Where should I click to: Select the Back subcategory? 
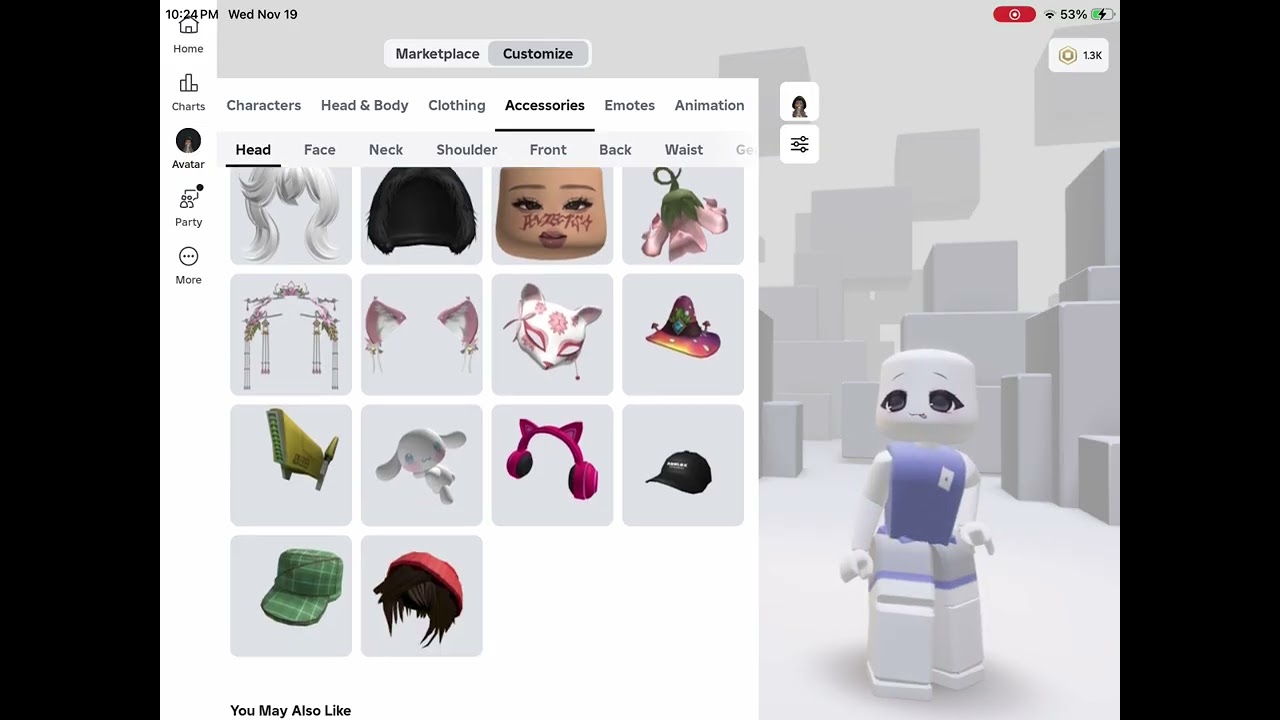pos(615,150)
